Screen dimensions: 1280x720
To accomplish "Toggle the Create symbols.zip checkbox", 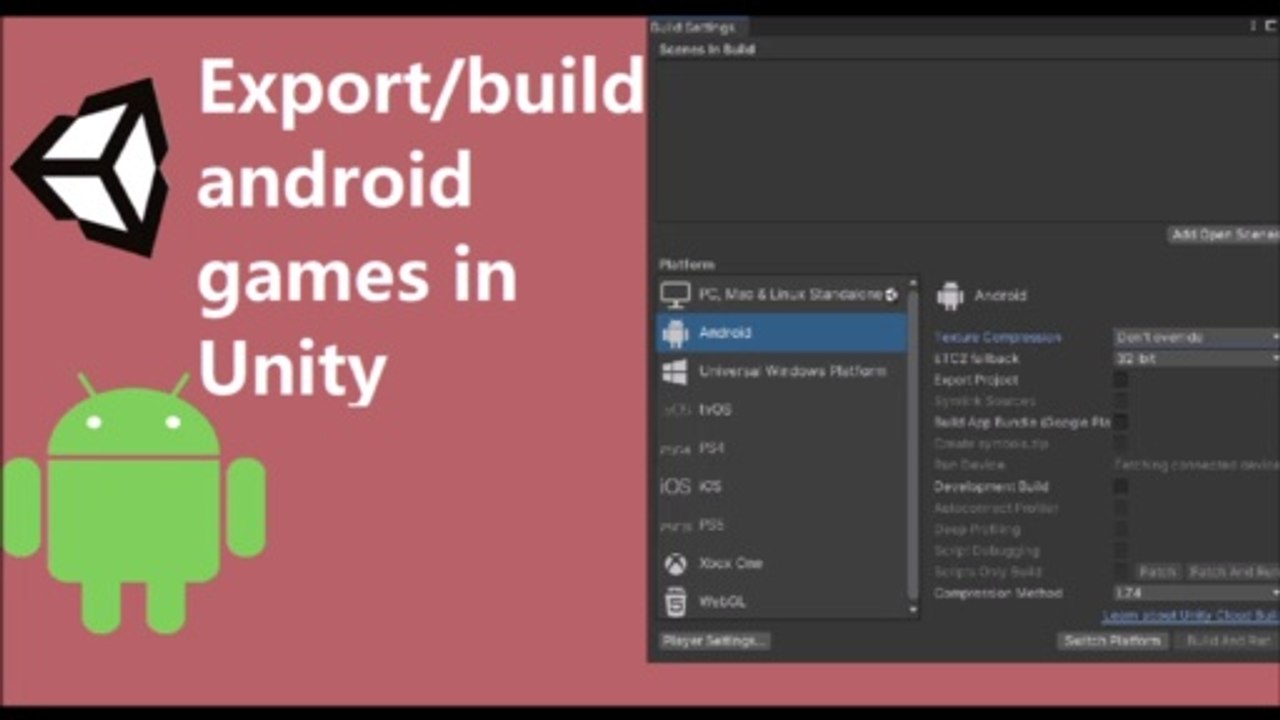I will point(1121,443).
